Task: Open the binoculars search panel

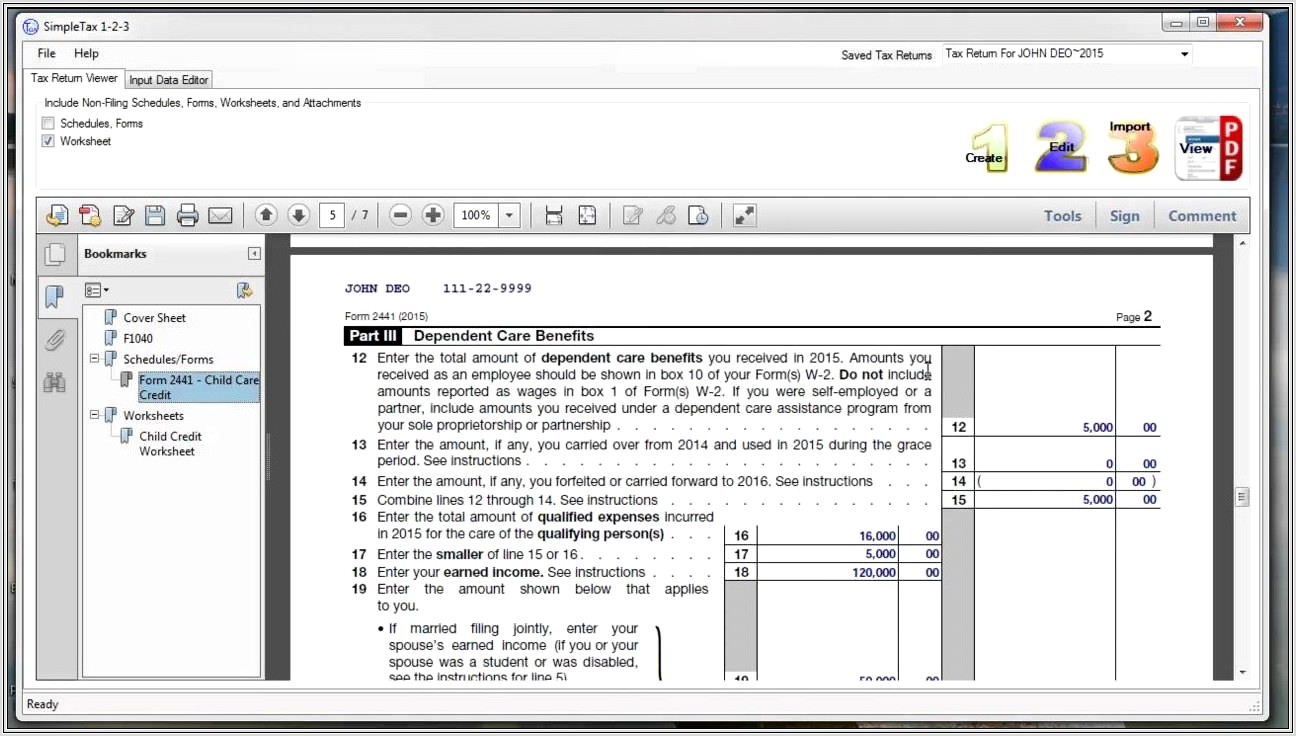Action: (54, 382)
